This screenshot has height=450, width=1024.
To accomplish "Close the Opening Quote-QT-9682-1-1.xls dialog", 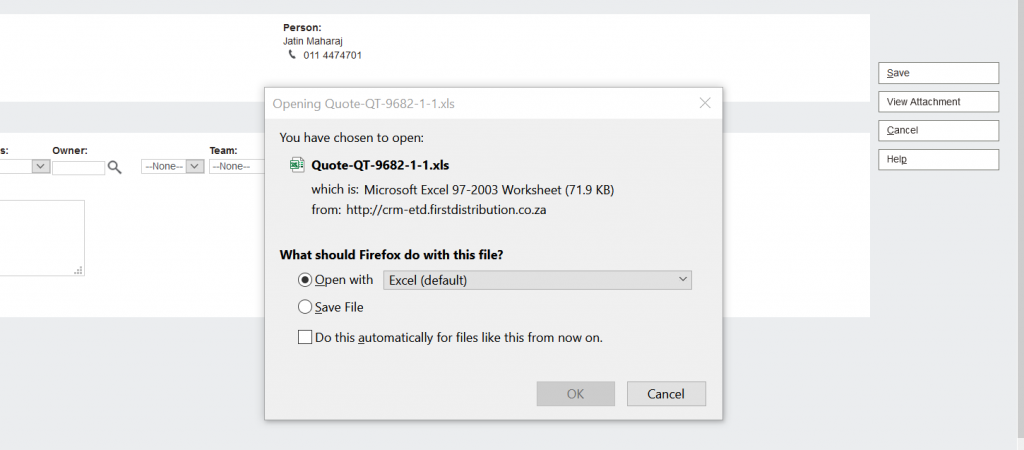I will [x=705, y=102].
